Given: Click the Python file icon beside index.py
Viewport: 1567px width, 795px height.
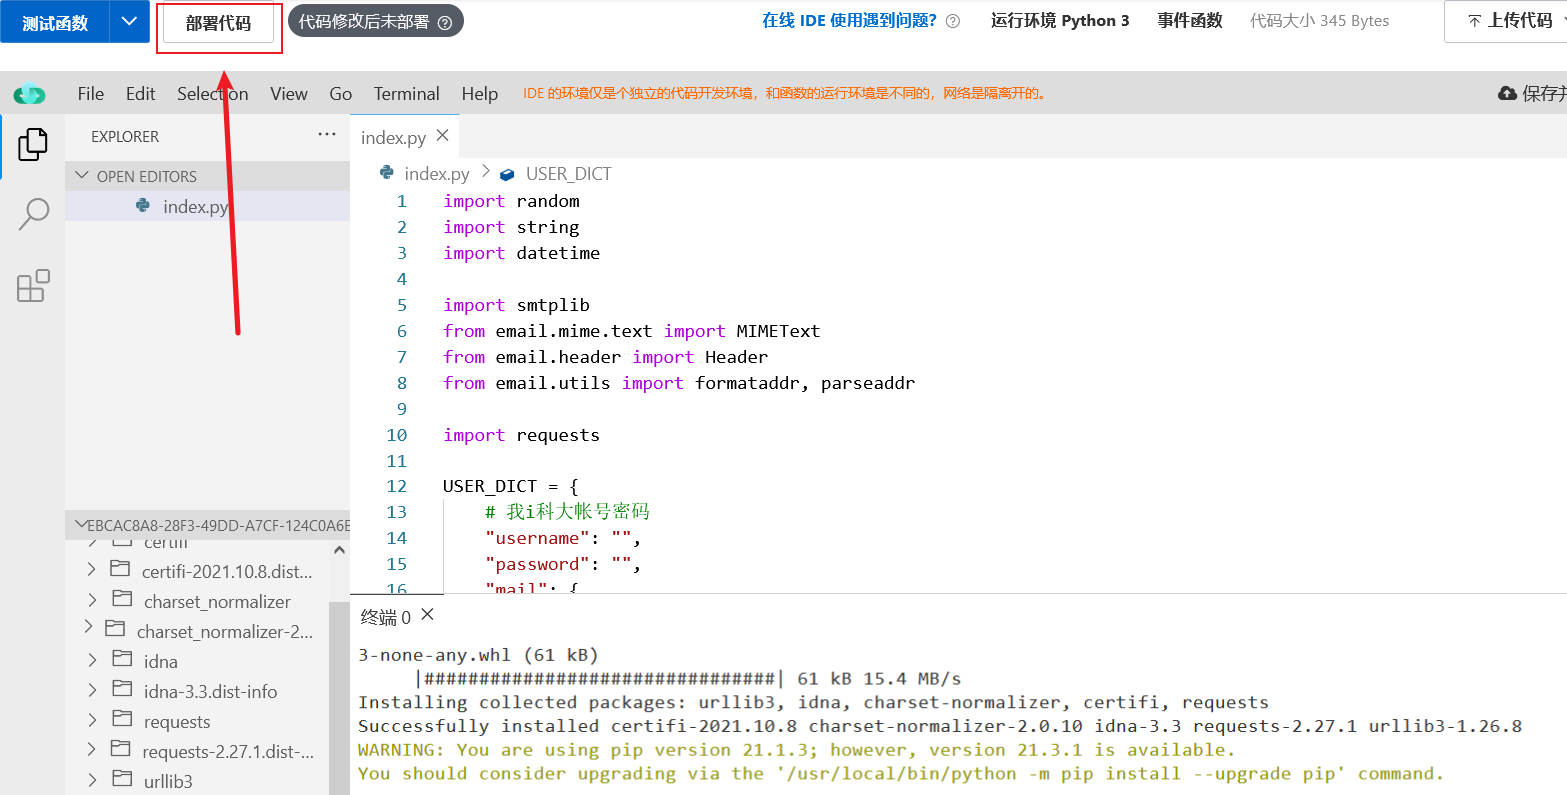Looking at the screenshot, I should [x=143, y=205].
